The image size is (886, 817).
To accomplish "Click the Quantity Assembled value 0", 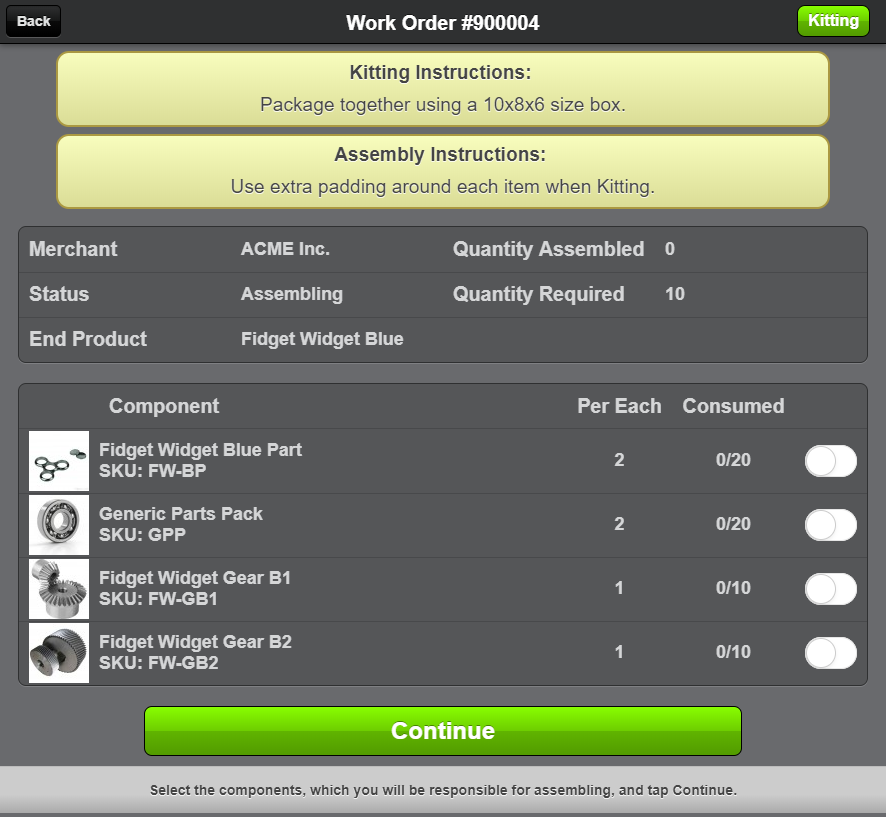I will pos(670,249).
